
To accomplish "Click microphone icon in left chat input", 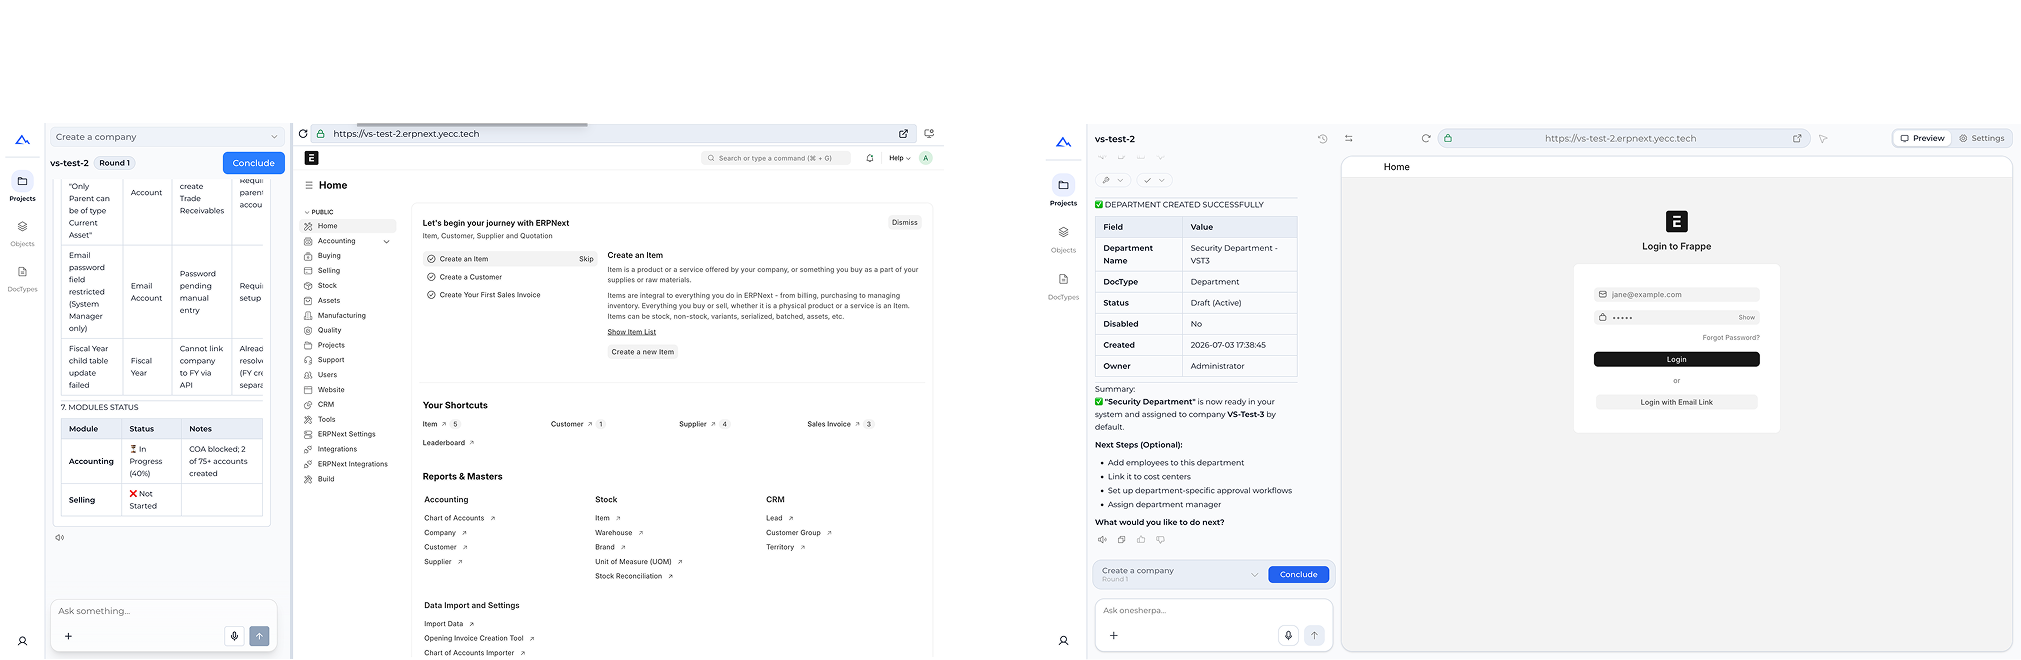I will click(234, 636).
